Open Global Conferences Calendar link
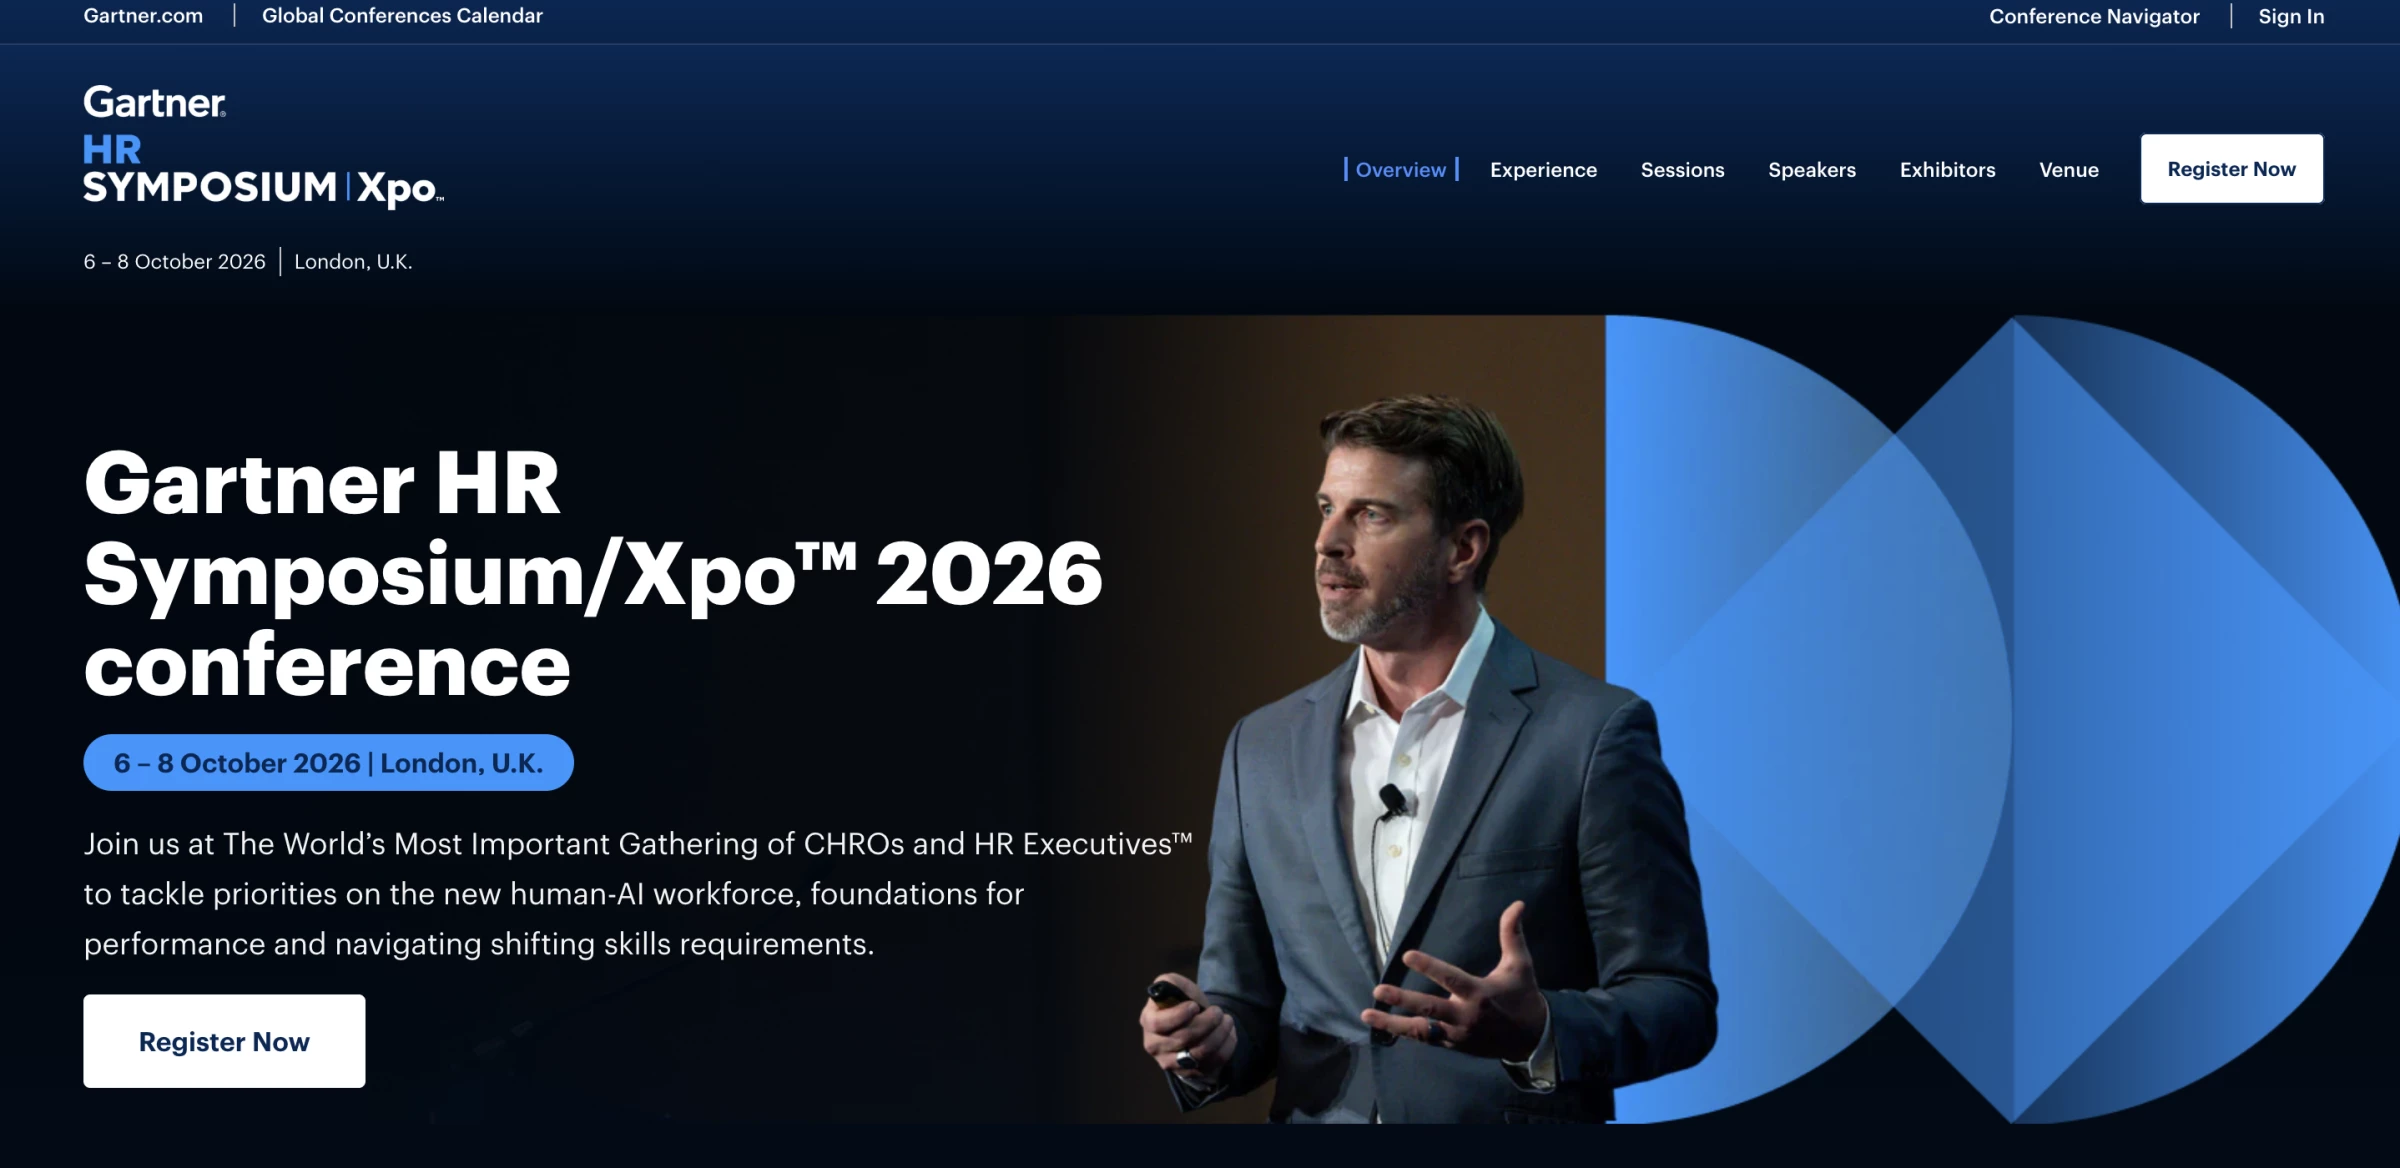This screenshot has height=1168, width=2400. click(402, 16)
